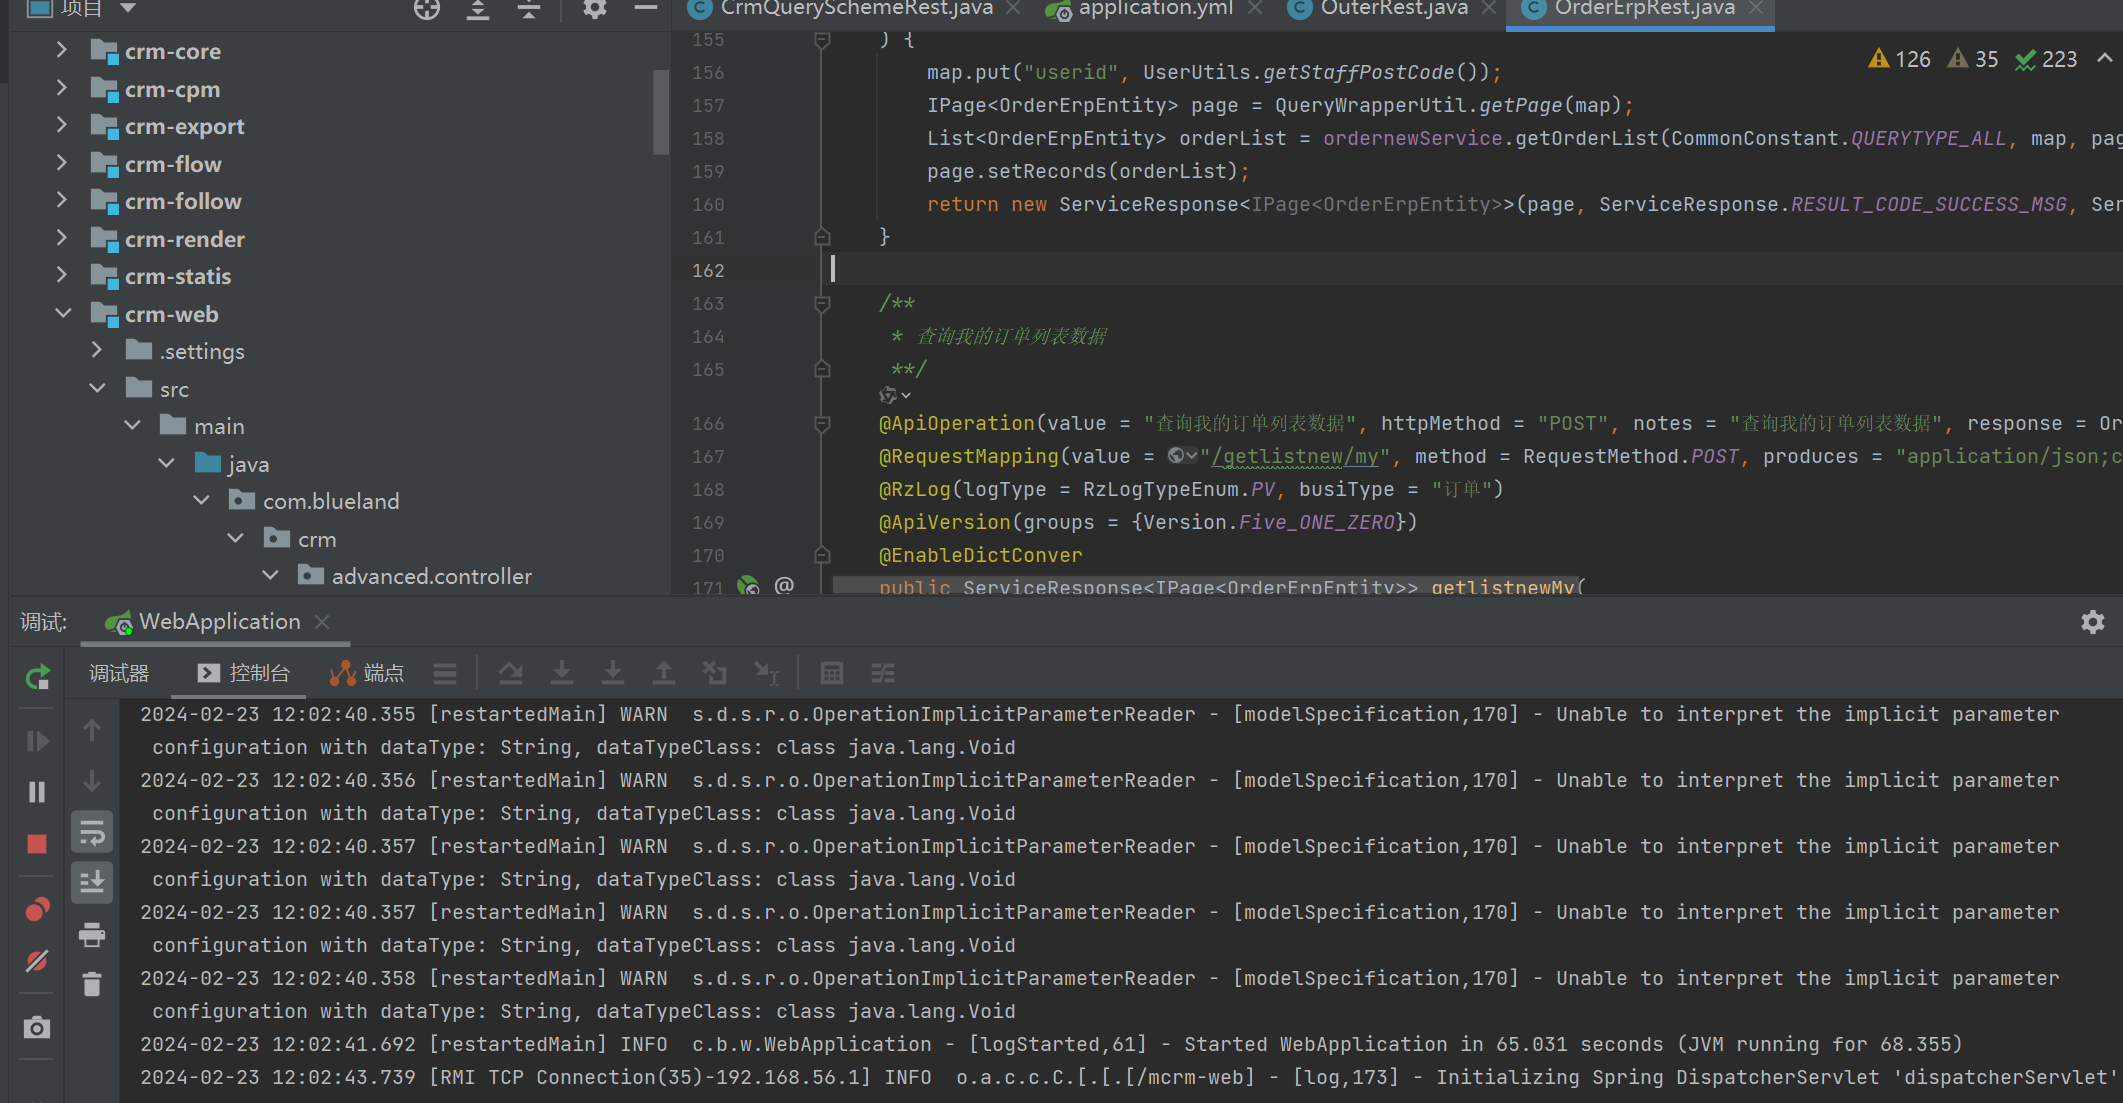This screenshot has height=1103, width=2123.
Task: Click the /getlistnew/my URL mapping link
Action: click(x=1294, y=457)
